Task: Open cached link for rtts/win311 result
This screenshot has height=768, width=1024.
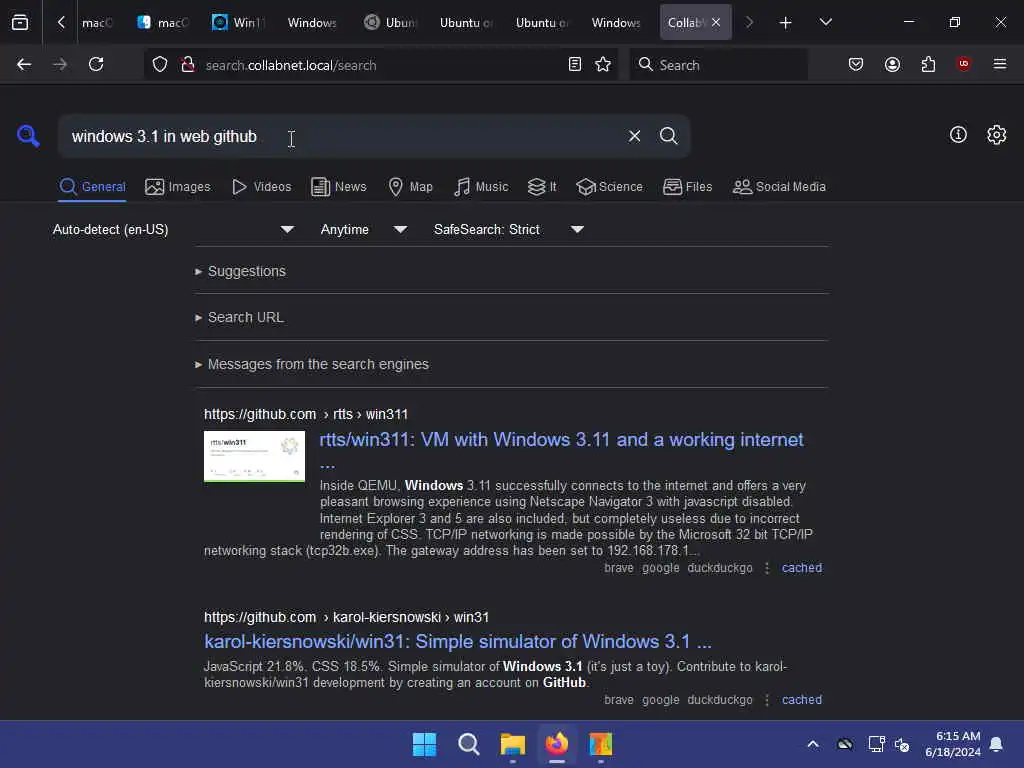Action: click(801, 568)
